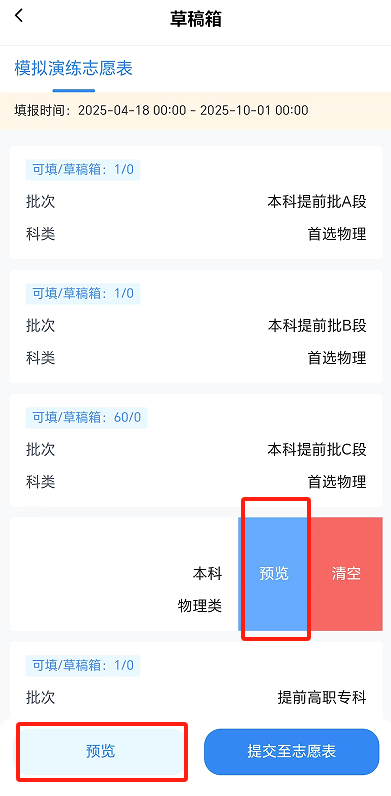391x796 pixels.
Task: Click the blue 预览 swipe action
Action: click(x=274, y=574)
